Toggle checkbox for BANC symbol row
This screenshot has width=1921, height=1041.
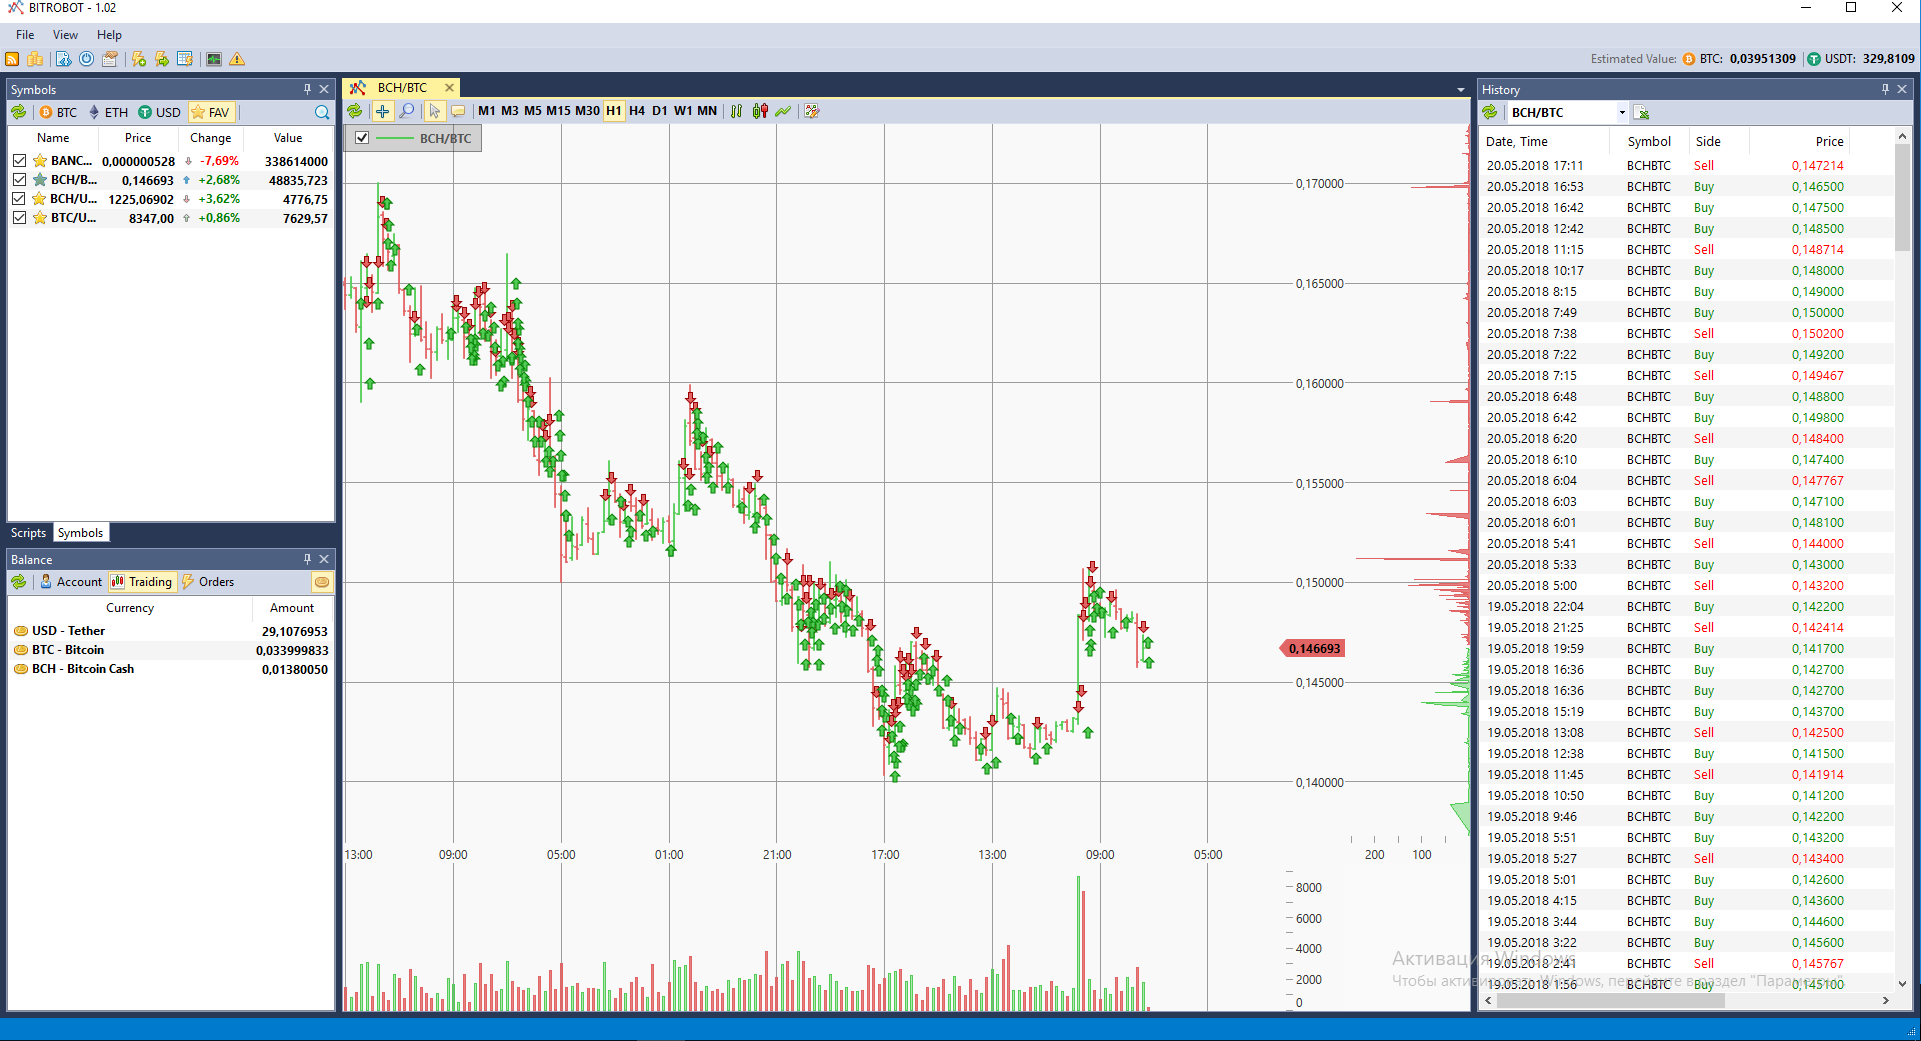pyautogui.click(x=19, y=161)
